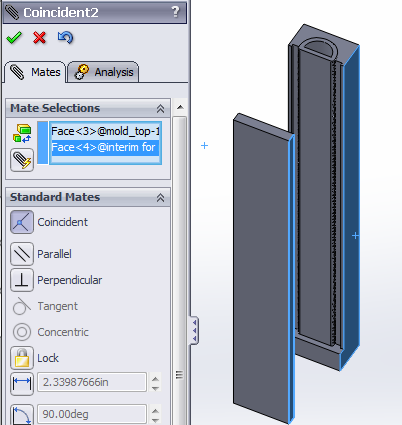Click the Perpendicular mate label
This screenshot has height=425, width=402.
(70, 280)
